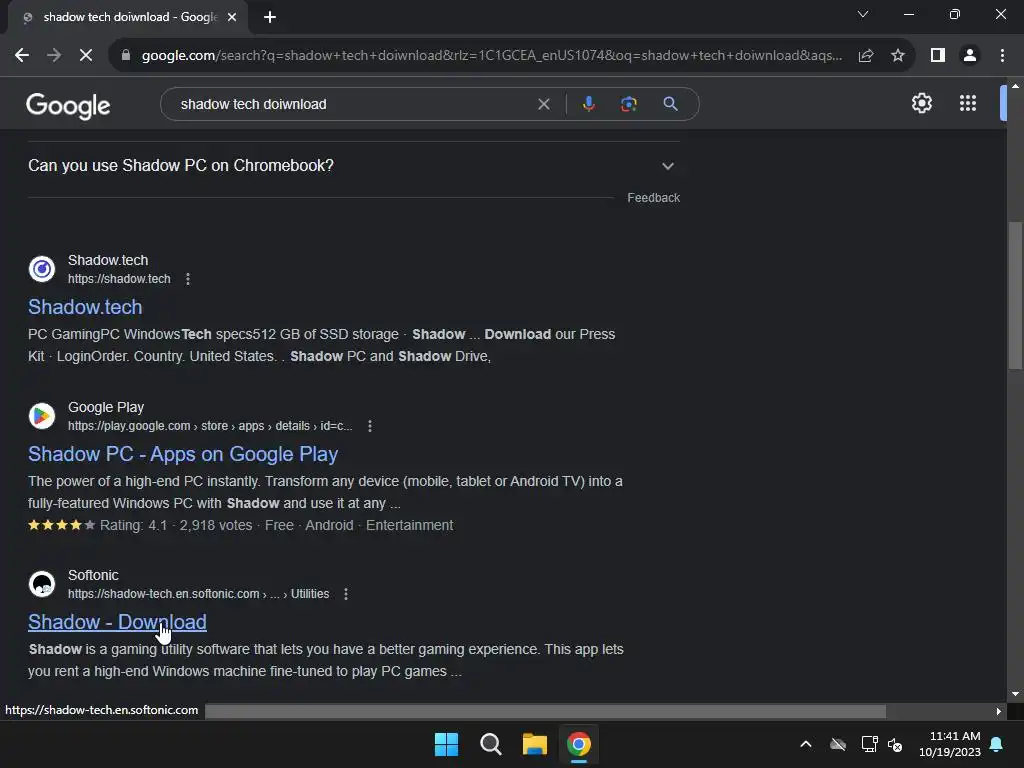Open the Shadow.tech result title
The width and height of the screenshot is (1024, 768).
(85, 307)
